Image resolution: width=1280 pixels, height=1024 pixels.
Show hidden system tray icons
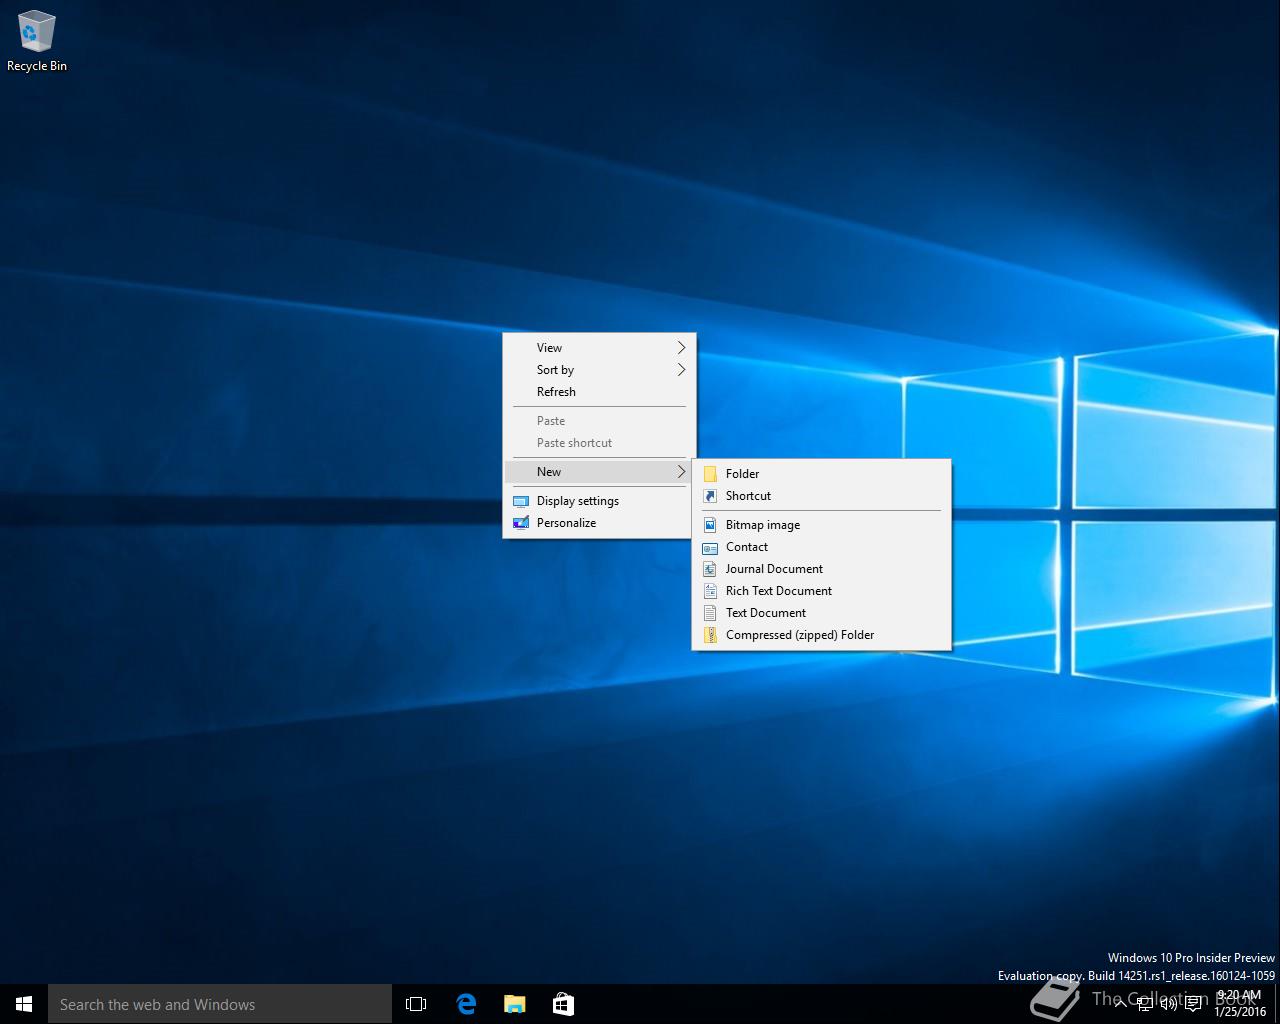pyautogui.click(x=1120, y=1004)
